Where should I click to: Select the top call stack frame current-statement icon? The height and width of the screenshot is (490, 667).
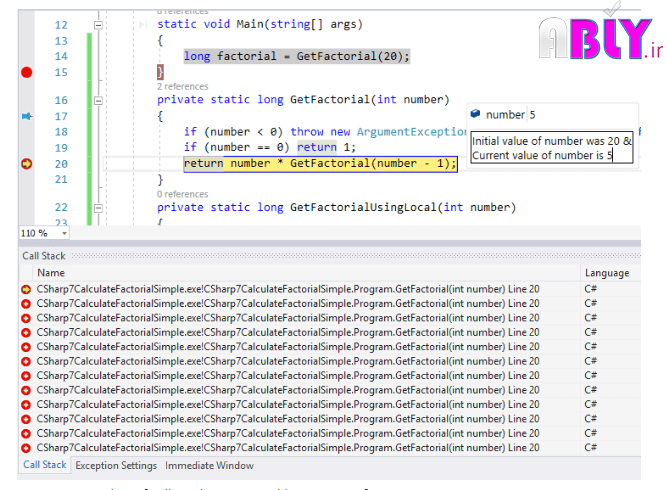click(26, 289)
